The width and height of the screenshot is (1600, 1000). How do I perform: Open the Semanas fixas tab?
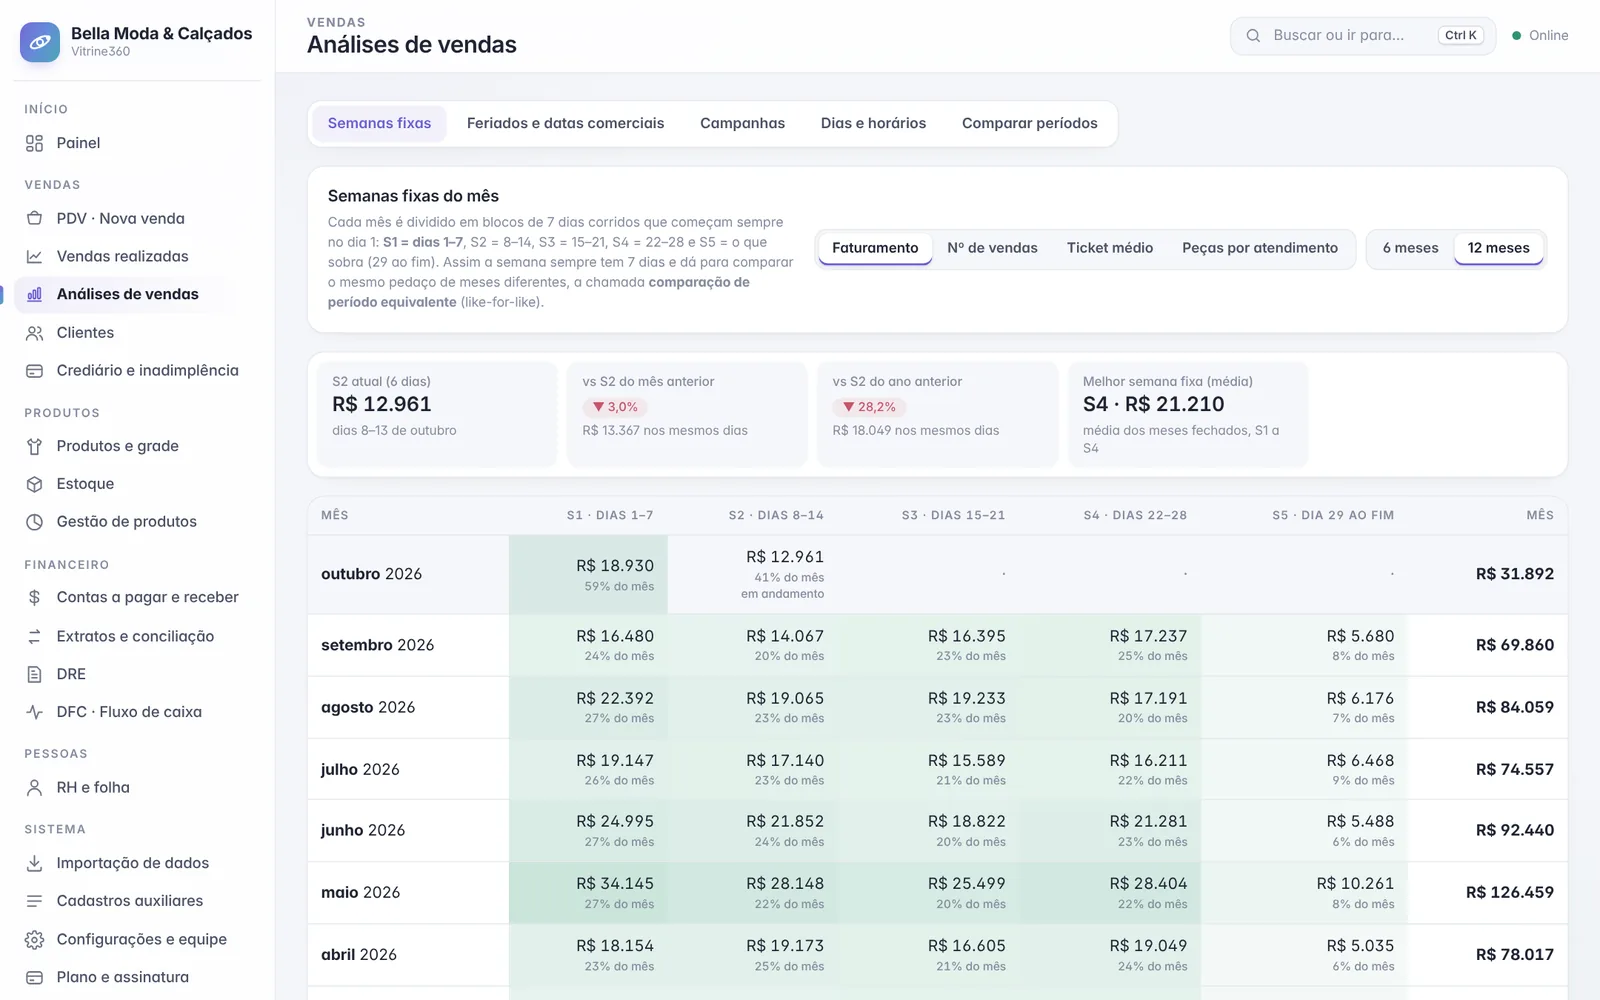click(x=379, y=124)
